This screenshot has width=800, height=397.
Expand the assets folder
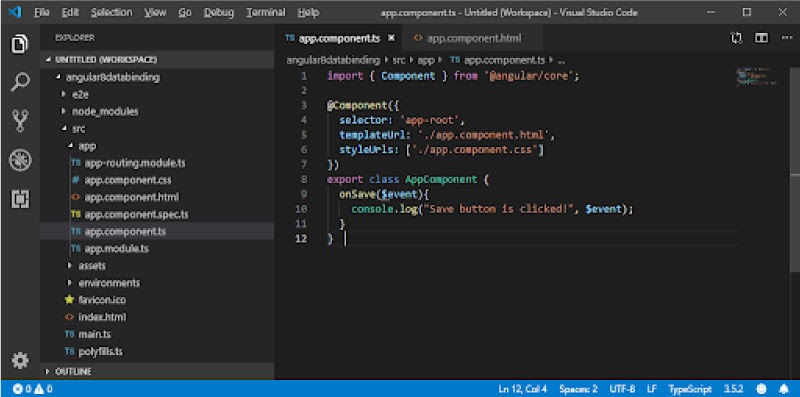tap(70, 265)
